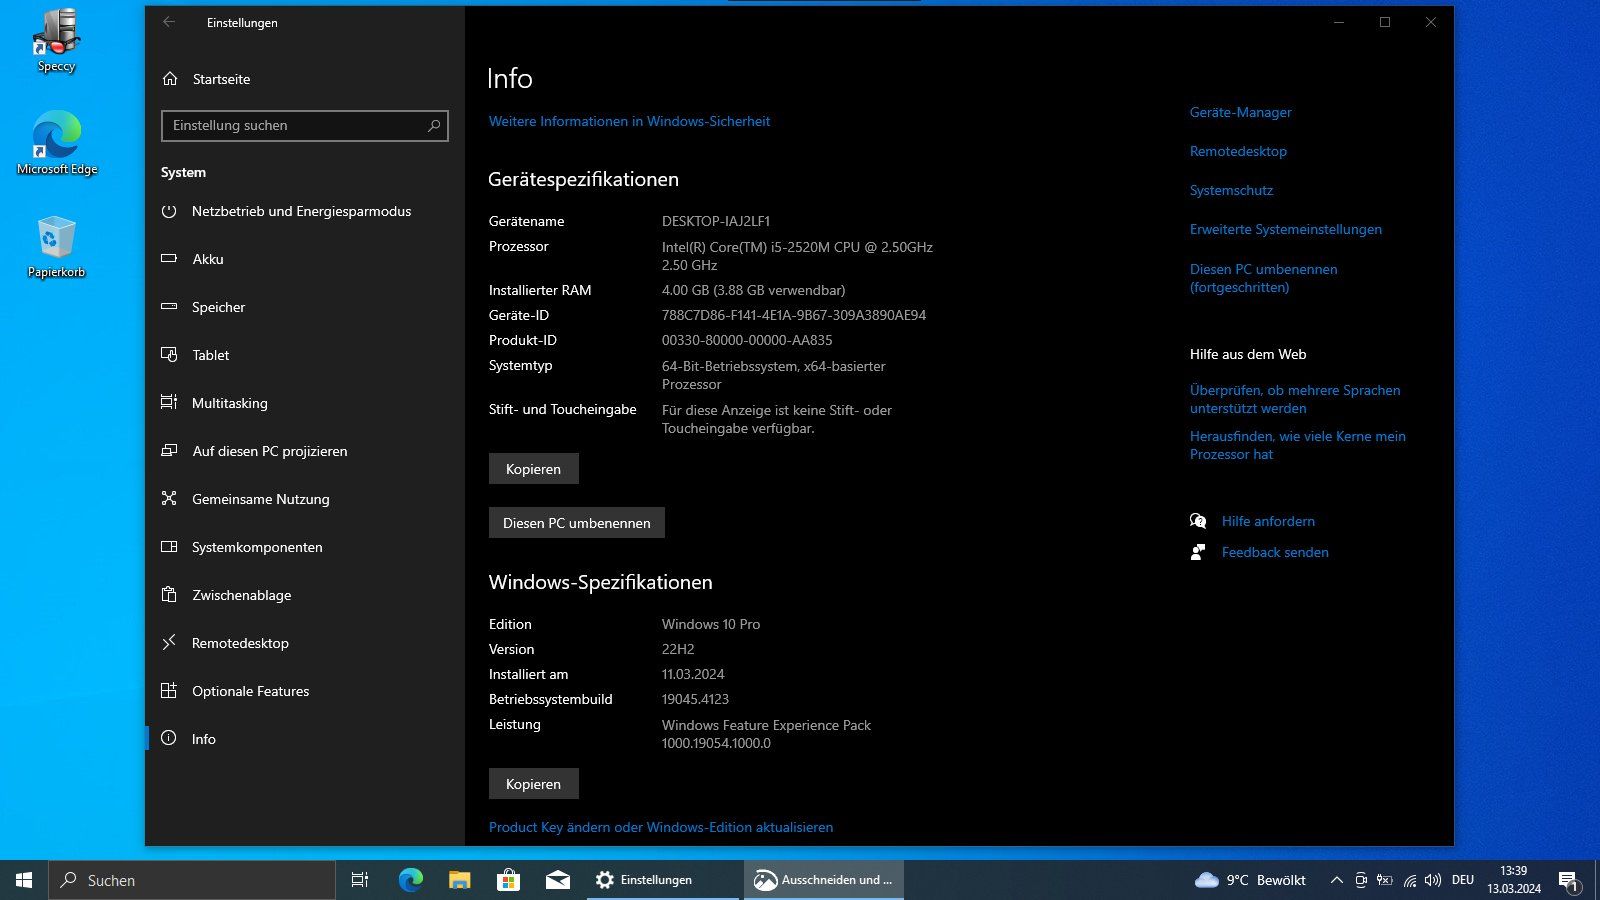1600x900 pixels.
Task: Click the taskbar Suchen search box
Action: click(192, 880)
